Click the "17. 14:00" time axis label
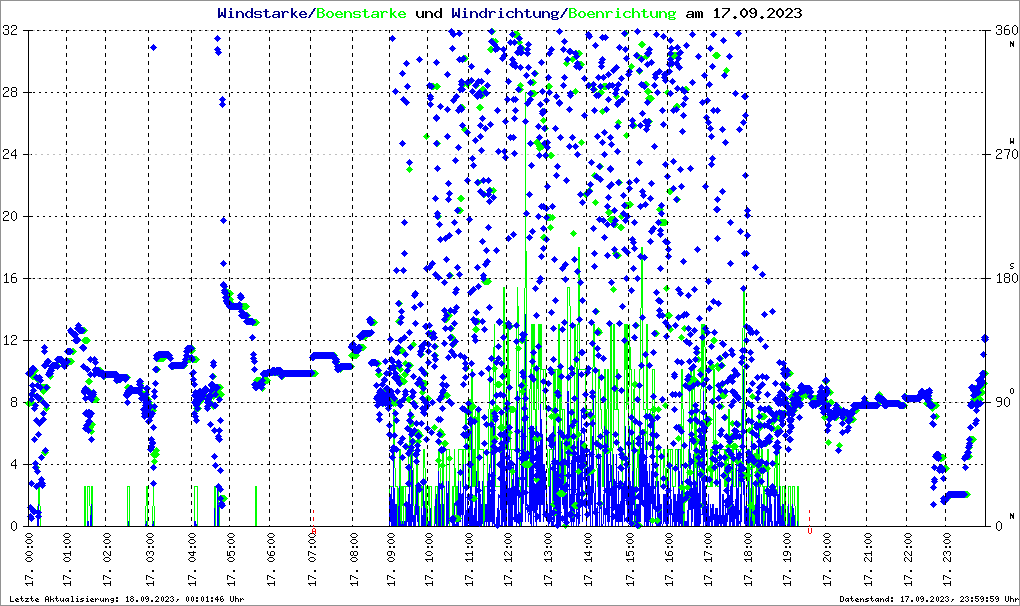This screenshot has width=1020, height=606. pos(588,559)
